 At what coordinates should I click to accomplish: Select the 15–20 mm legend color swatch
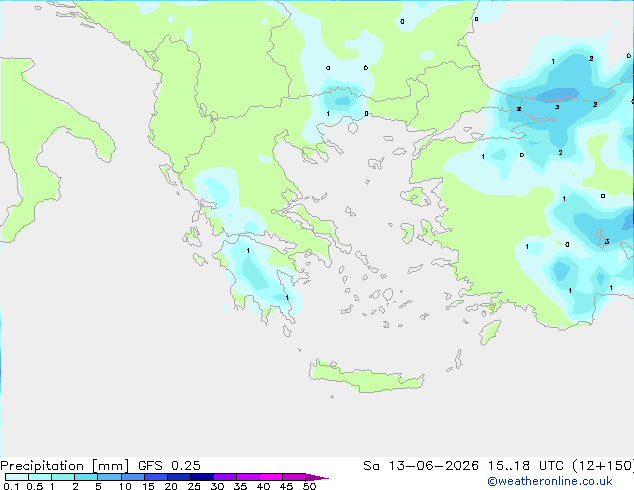pyautogui.click(x=155, y=477)
